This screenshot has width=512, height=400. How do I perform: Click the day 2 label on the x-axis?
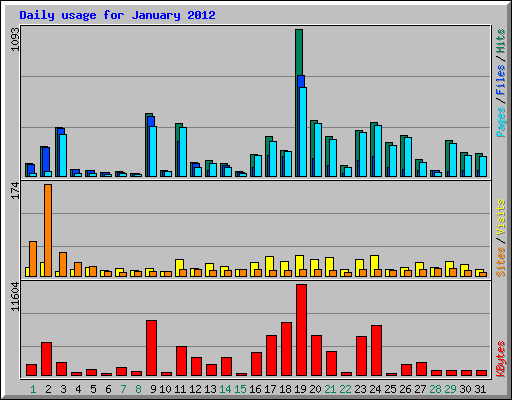(x=48, y=389)
